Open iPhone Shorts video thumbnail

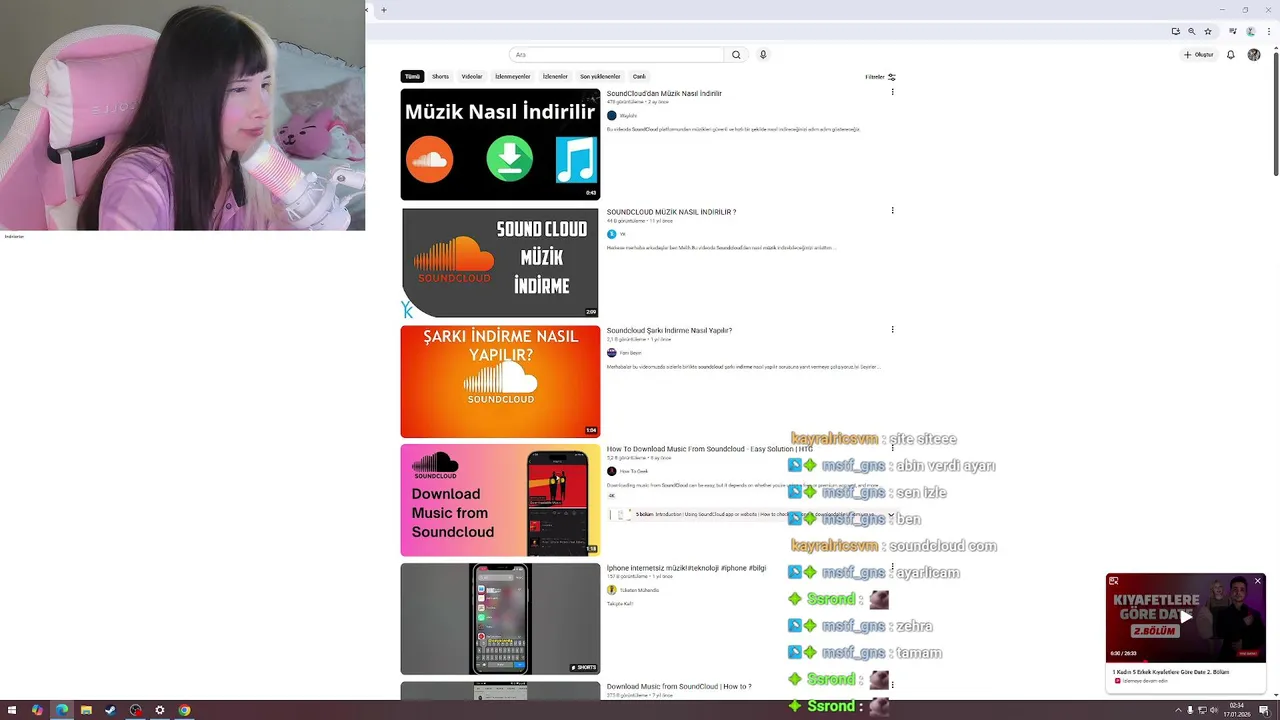[500, 619]
